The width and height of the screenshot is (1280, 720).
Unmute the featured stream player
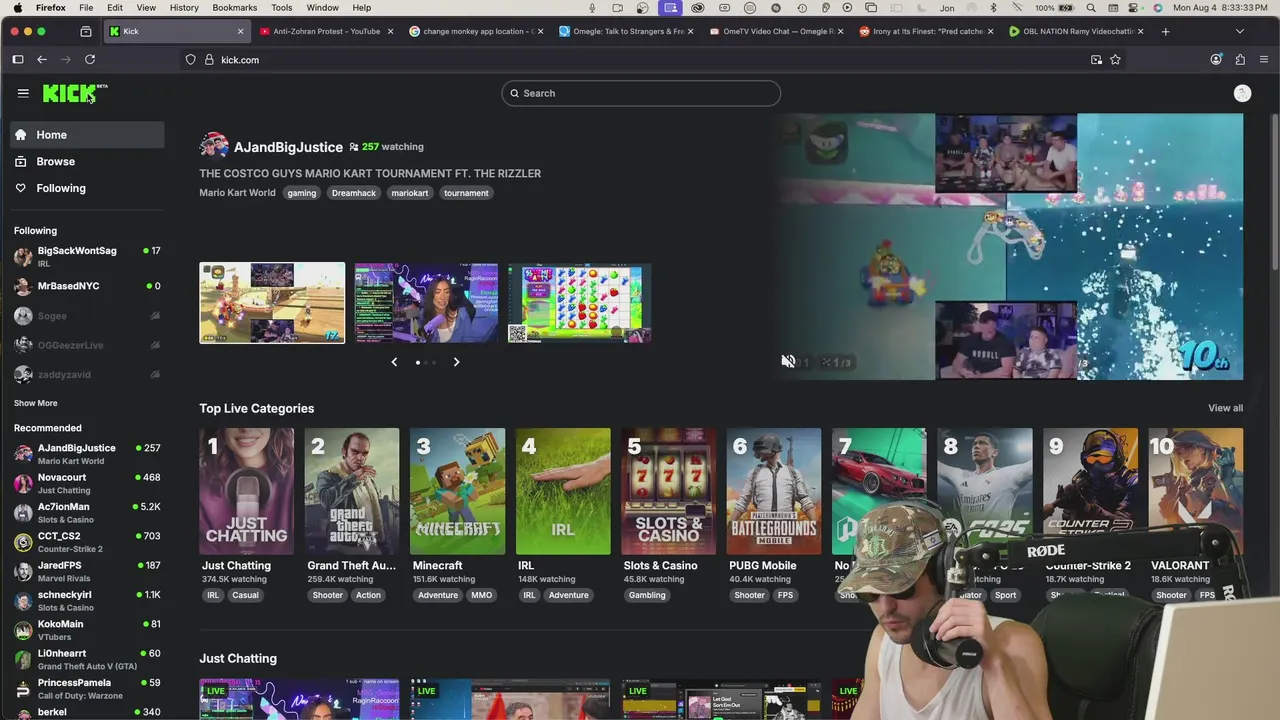[x=788, y=362]
